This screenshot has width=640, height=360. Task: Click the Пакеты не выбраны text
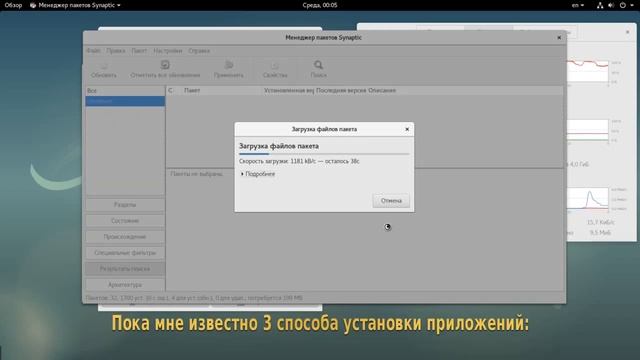pyautogui.click(x=197, y=174)
